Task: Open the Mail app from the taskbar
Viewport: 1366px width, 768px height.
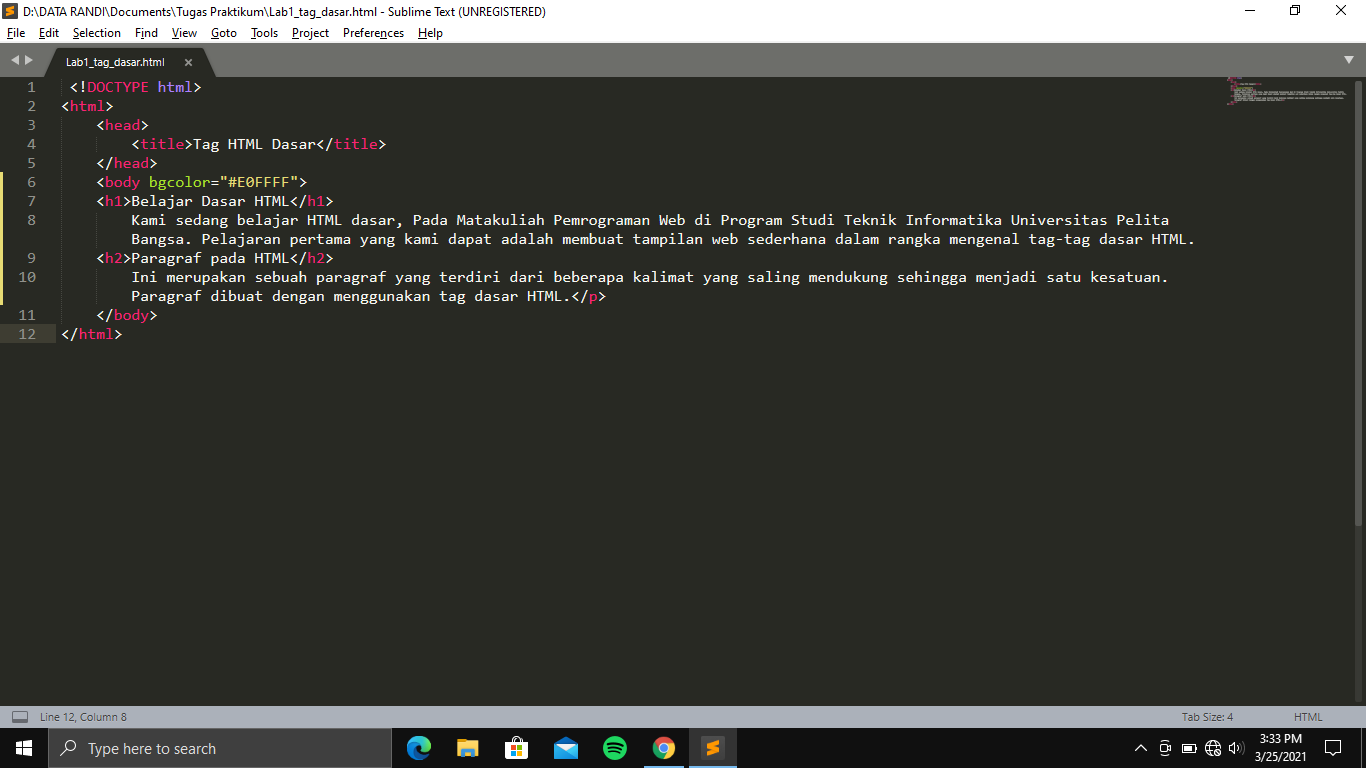Action: pos(566,747)
